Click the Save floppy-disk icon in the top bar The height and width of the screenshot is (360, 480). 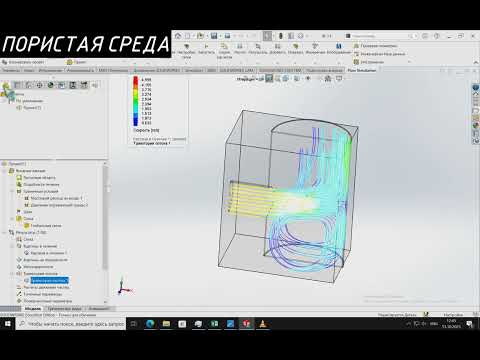tap(214, 36)
